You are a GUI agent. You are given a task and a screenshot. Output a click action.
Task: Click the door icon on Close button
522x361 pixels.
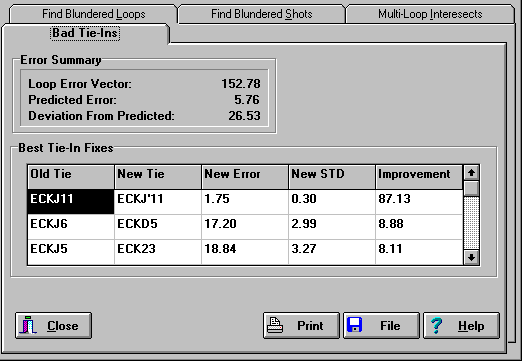(28, 325)
